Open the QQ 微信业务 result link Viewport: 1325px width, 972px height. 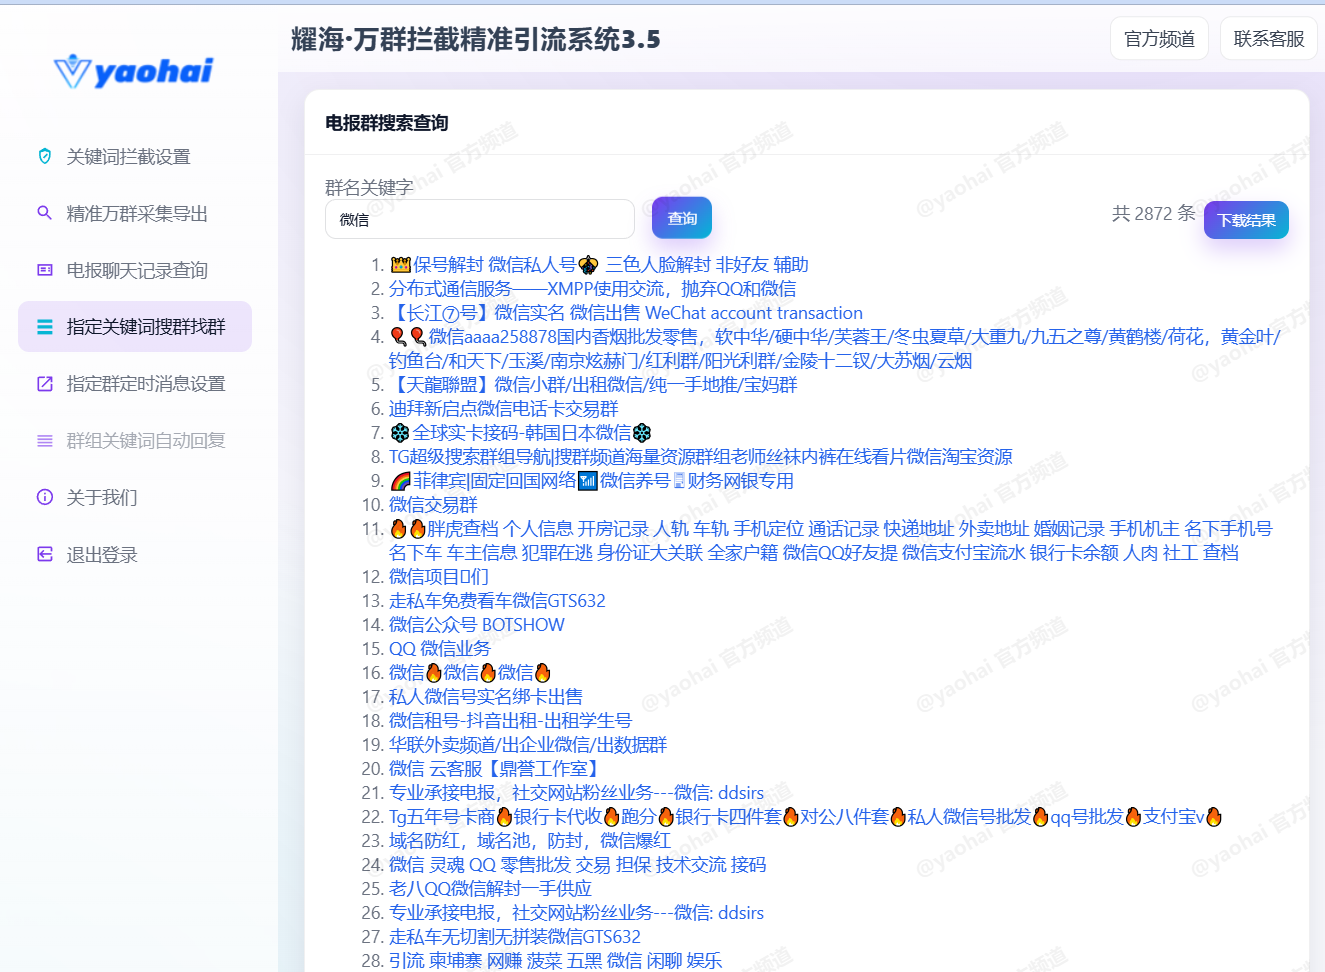[439, 649]
